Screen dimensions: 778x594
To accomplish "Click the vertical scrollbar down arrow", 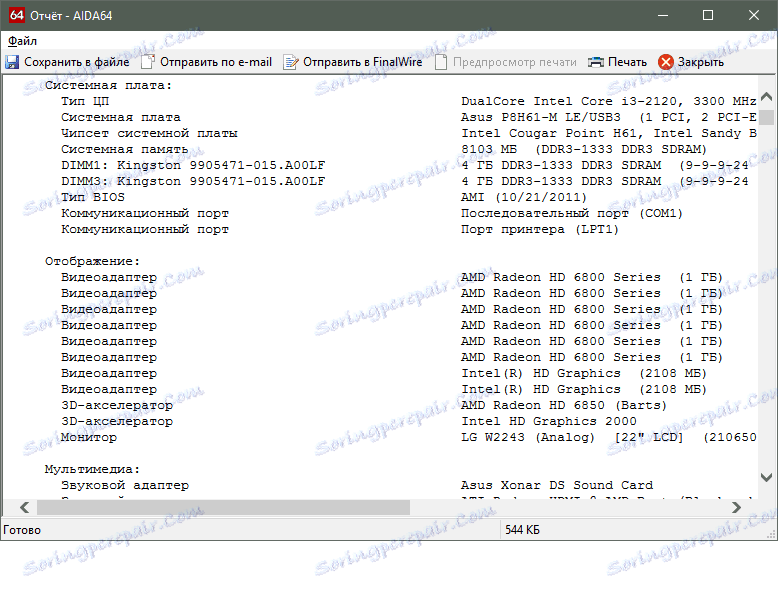I will tap(767, 477).
